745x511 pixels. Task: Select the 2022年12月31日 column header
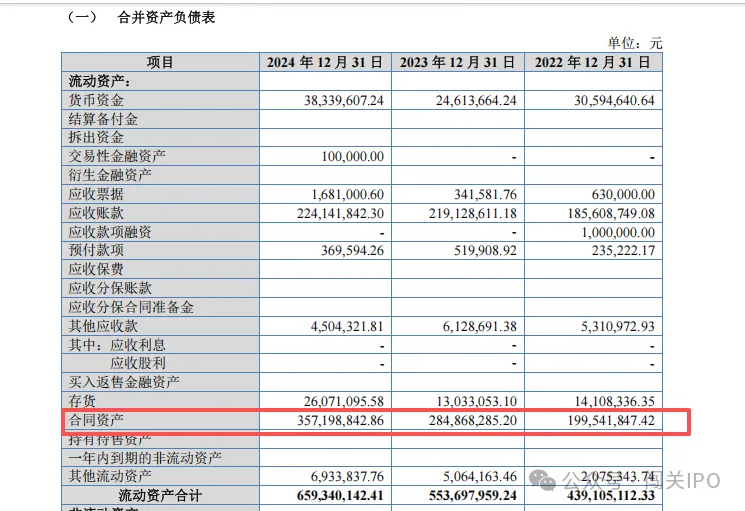tap(593, 62)
